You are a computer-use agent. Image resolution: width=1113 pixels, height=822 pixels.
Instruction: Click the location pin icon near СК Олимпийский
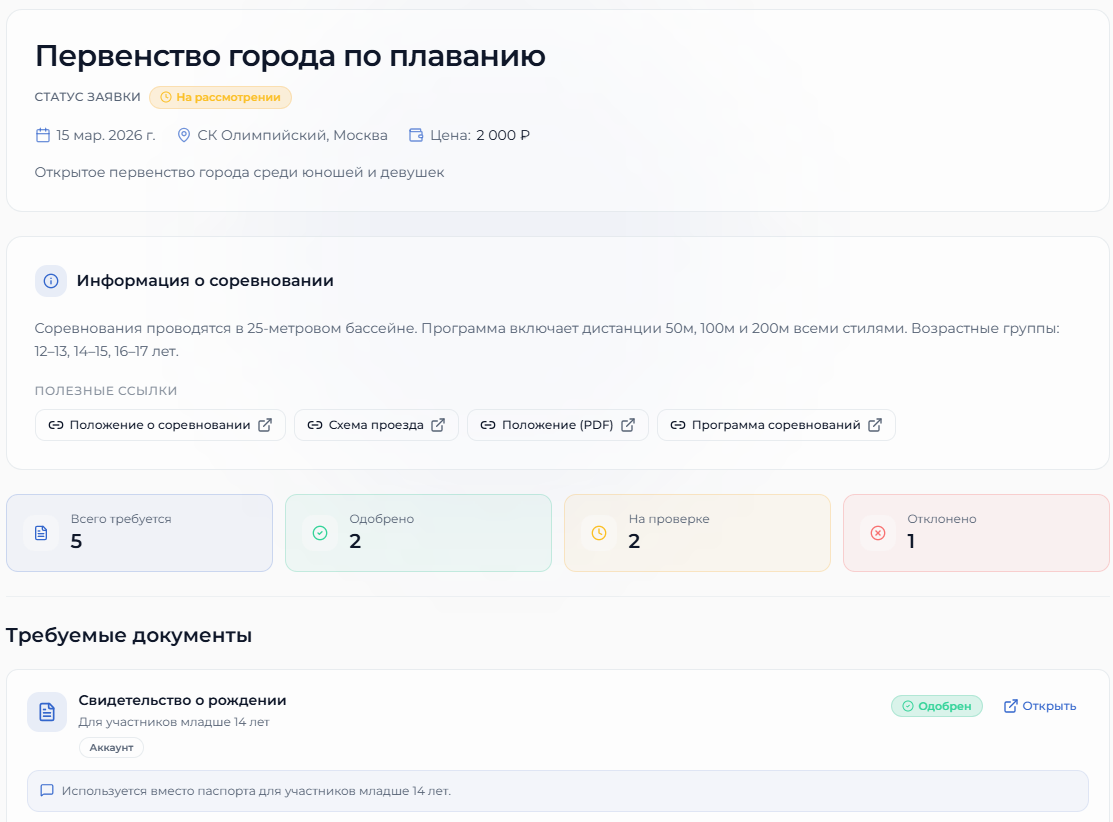(183, 134)
